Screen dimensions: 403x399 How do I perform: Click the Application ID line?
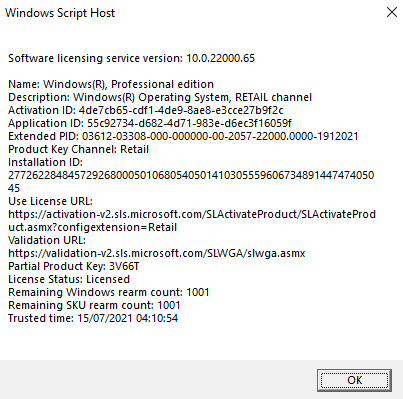pos(150,123)
